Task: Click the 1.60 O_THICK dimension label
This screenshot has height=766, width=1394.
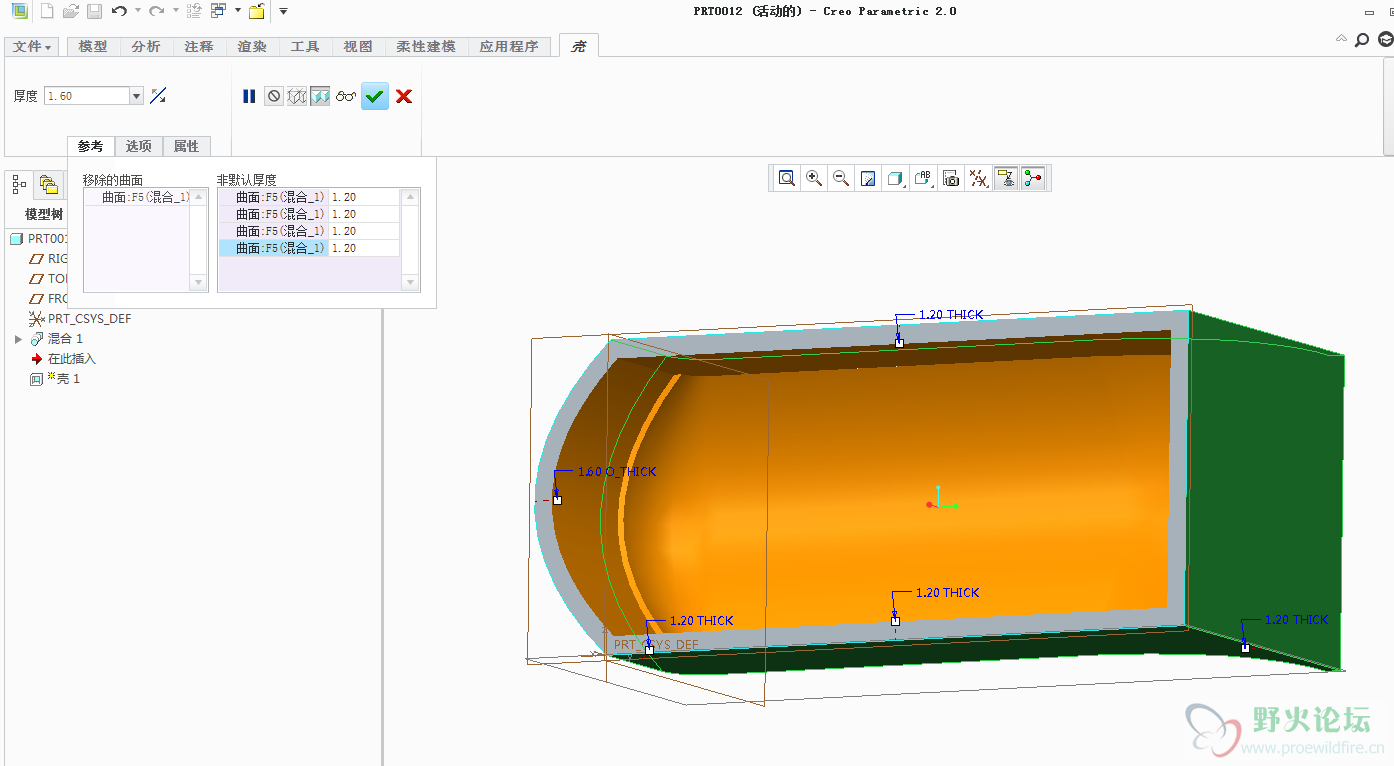Action: (x=617, y=471)
